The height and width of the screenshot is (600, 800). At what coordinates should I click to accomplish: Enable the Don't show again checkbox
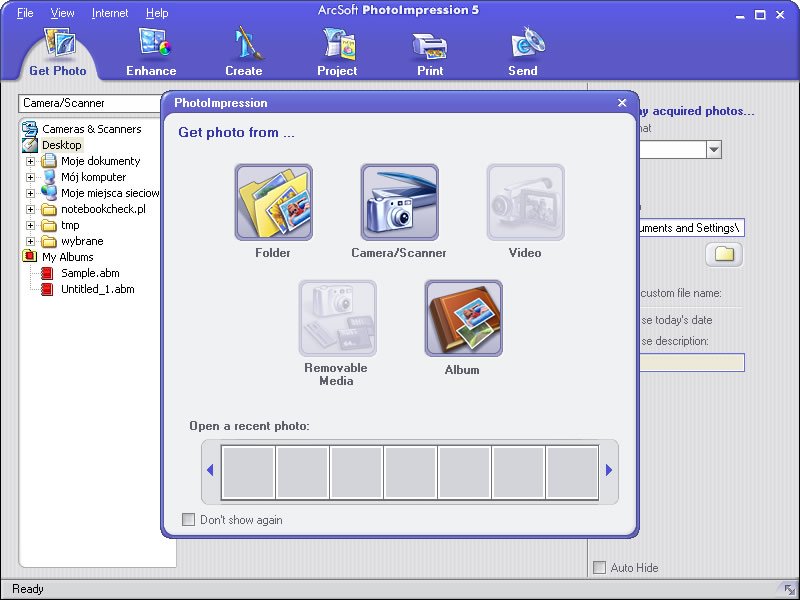click(x=188, y=519)
